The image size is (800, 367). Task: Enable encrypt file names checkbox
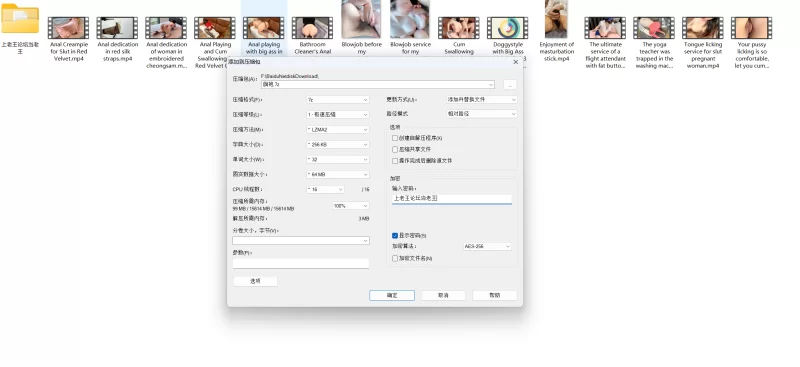[x=395, y=259]
